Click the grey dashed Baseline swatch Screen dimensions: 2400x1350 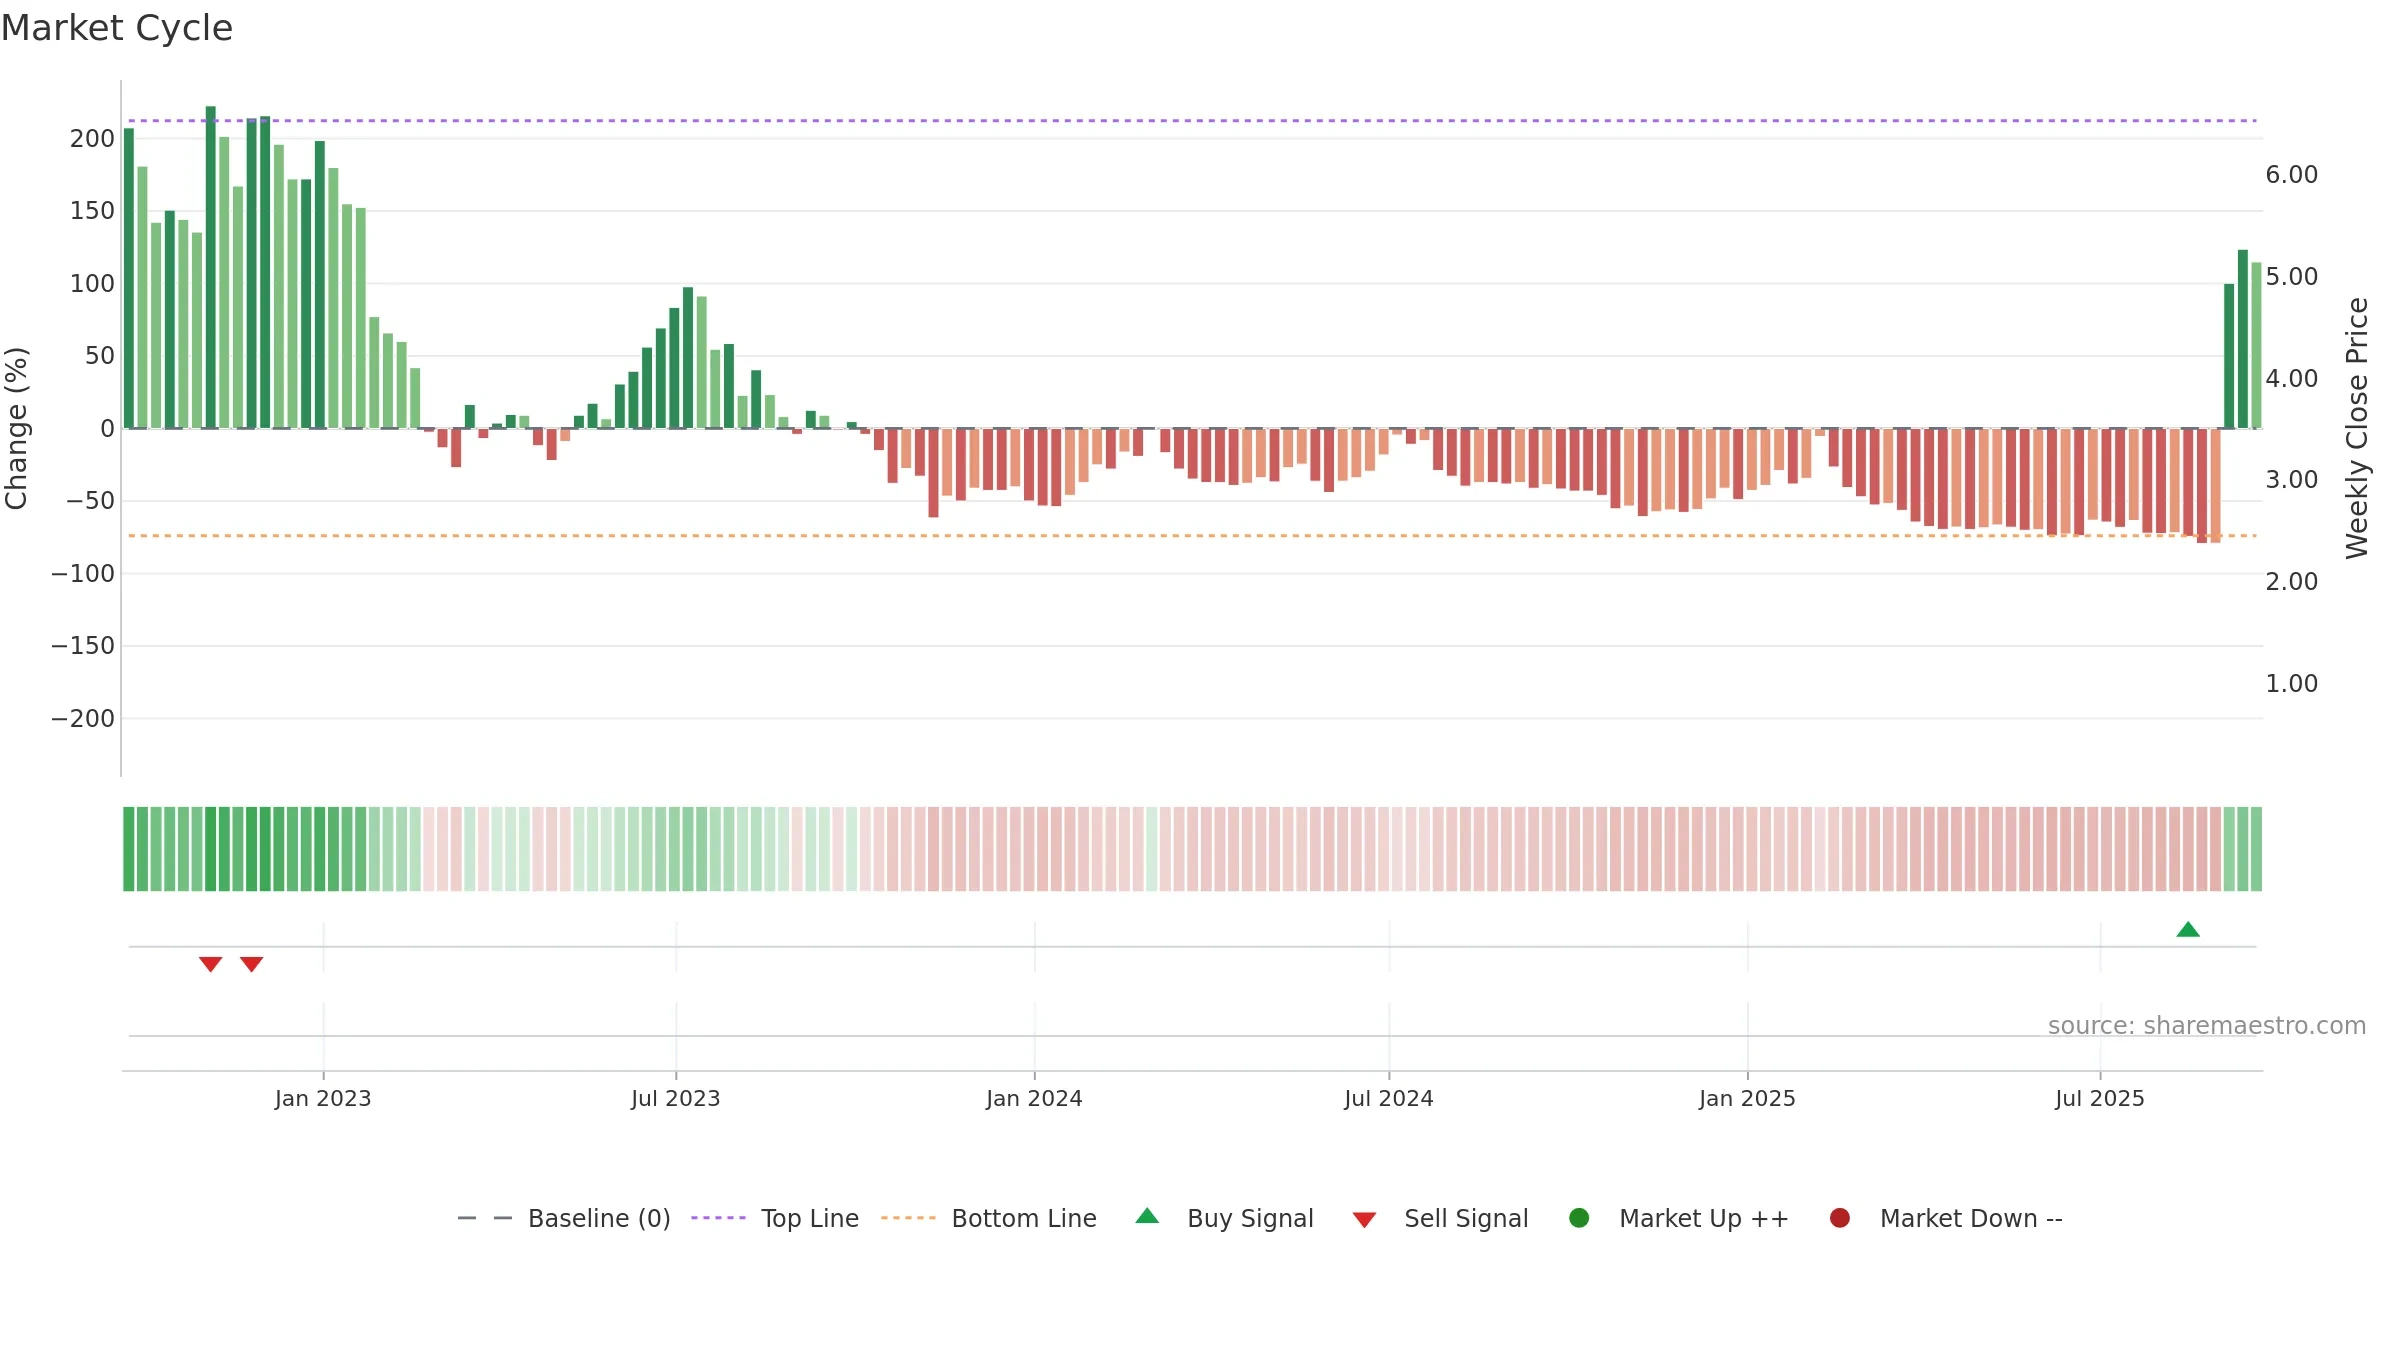tap(484, 1218)
